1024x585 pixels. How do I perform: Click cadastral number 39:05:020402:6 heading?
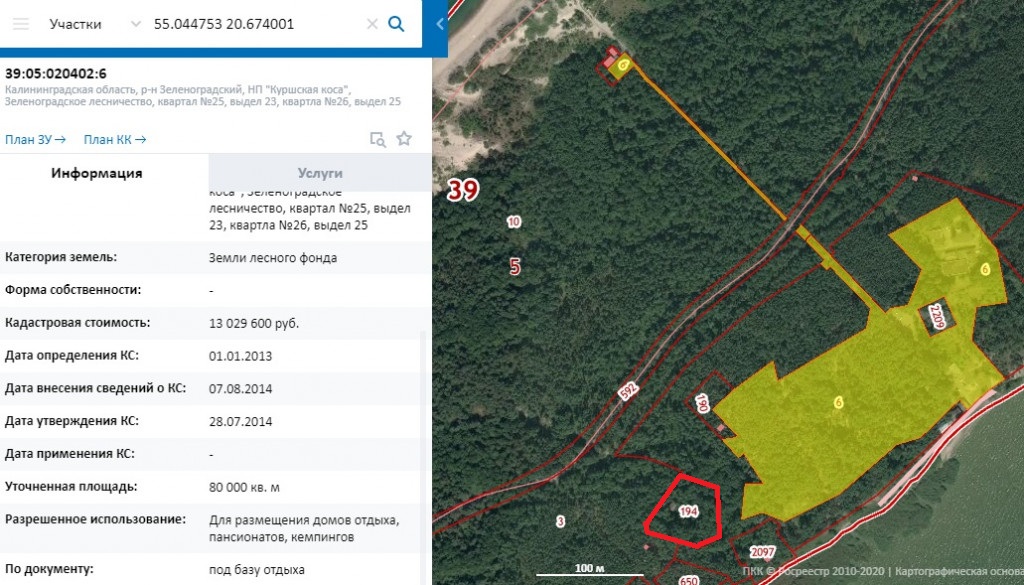click(56, 73)
